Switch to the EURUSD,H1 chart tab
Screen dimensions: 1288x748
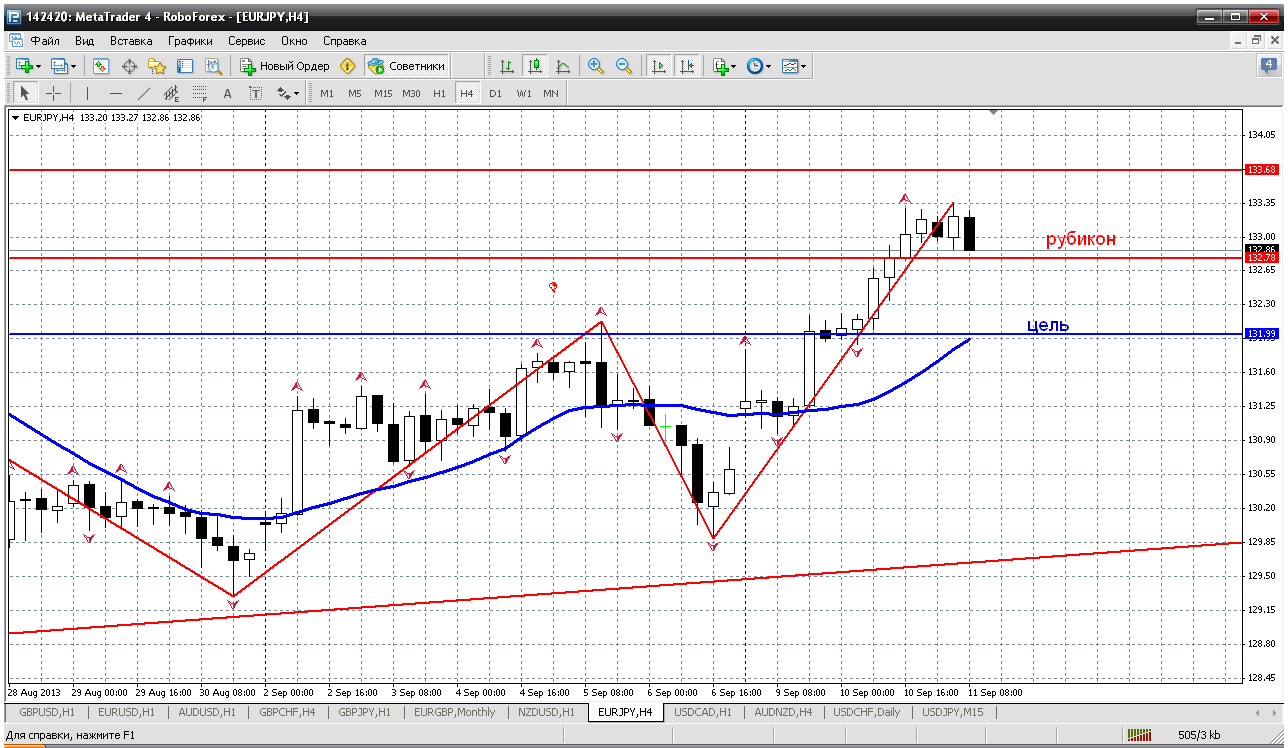tap(126, 712)
